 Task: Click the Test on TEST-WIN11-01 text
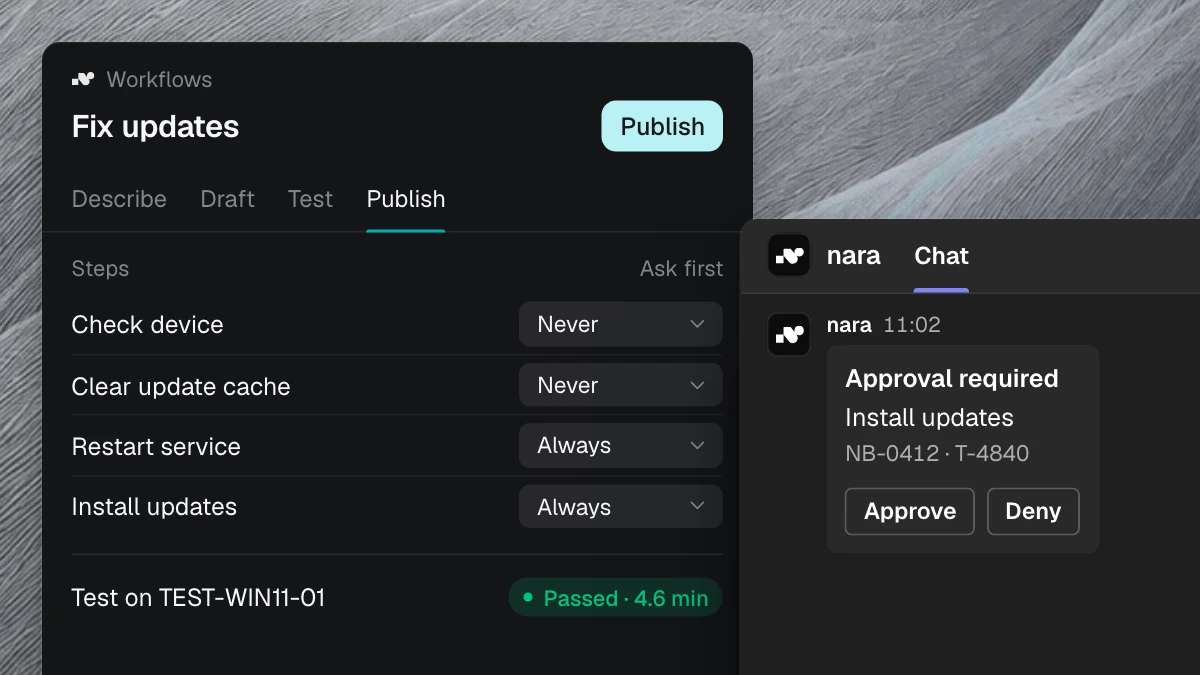[x=198, y=598]
